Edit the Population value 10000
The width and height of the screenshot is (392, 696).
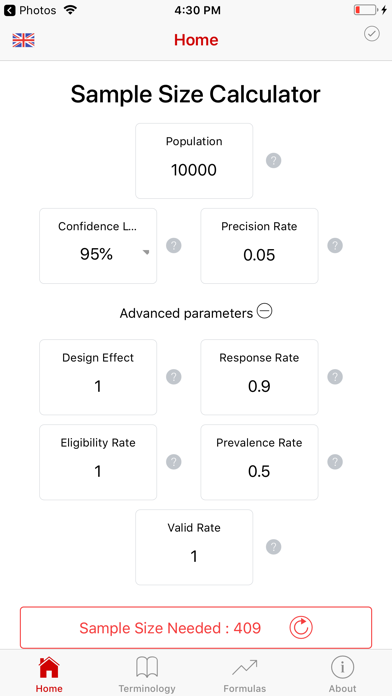click(194, 170)
